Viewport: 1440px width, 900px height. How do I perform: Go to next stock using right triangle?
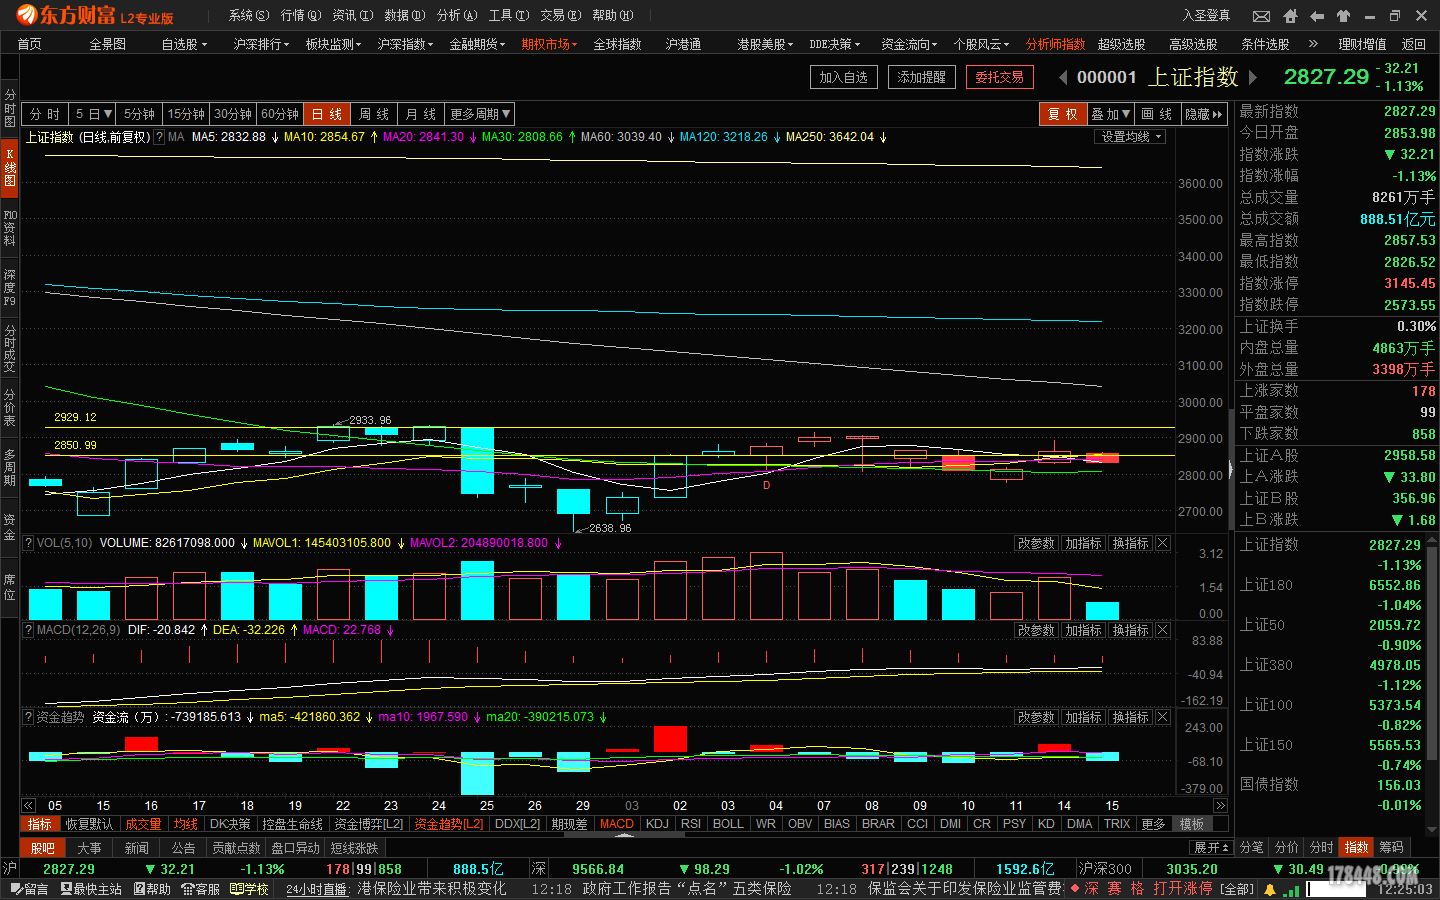(x=1253, y=78)
